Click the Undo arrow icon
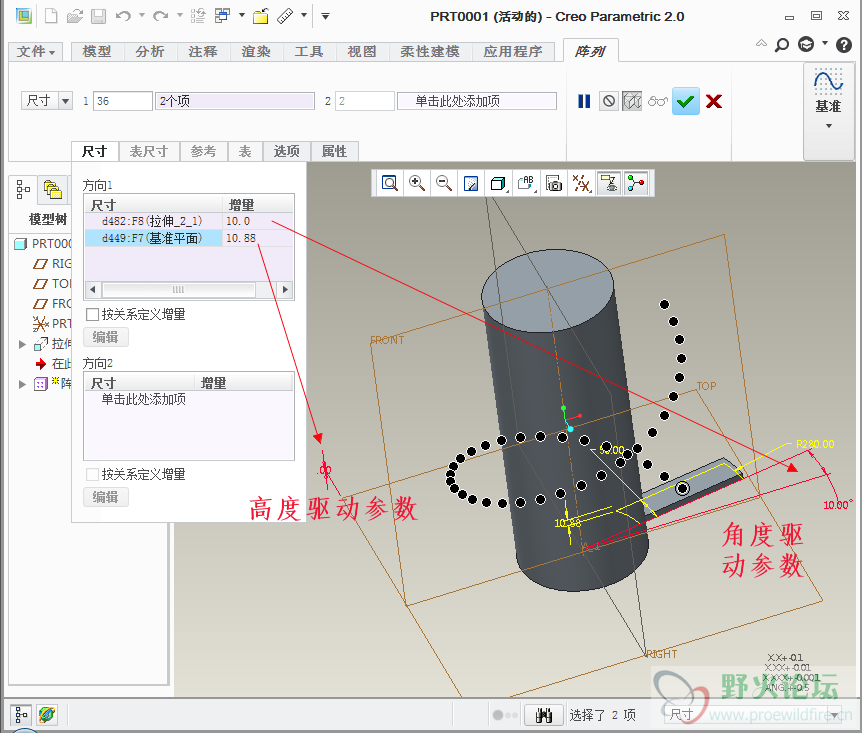This screenshot has width=862, height=733. pos(123,16)
